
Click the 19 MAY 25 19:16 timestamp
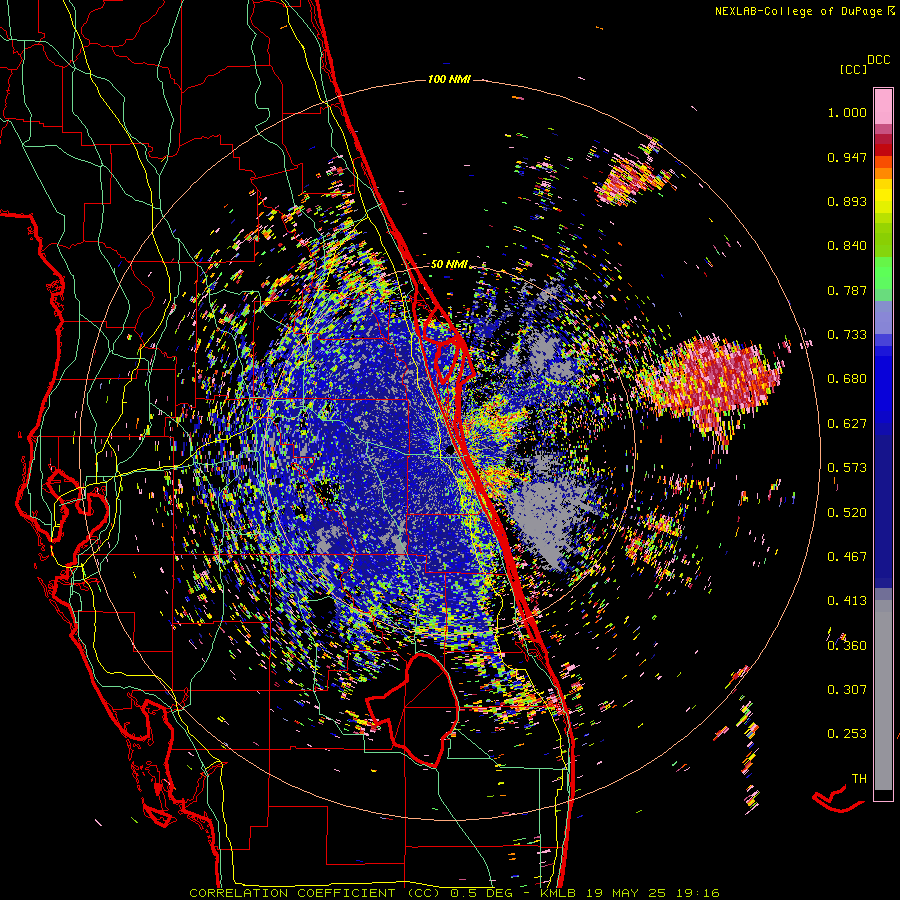click(x=654, y=893)
